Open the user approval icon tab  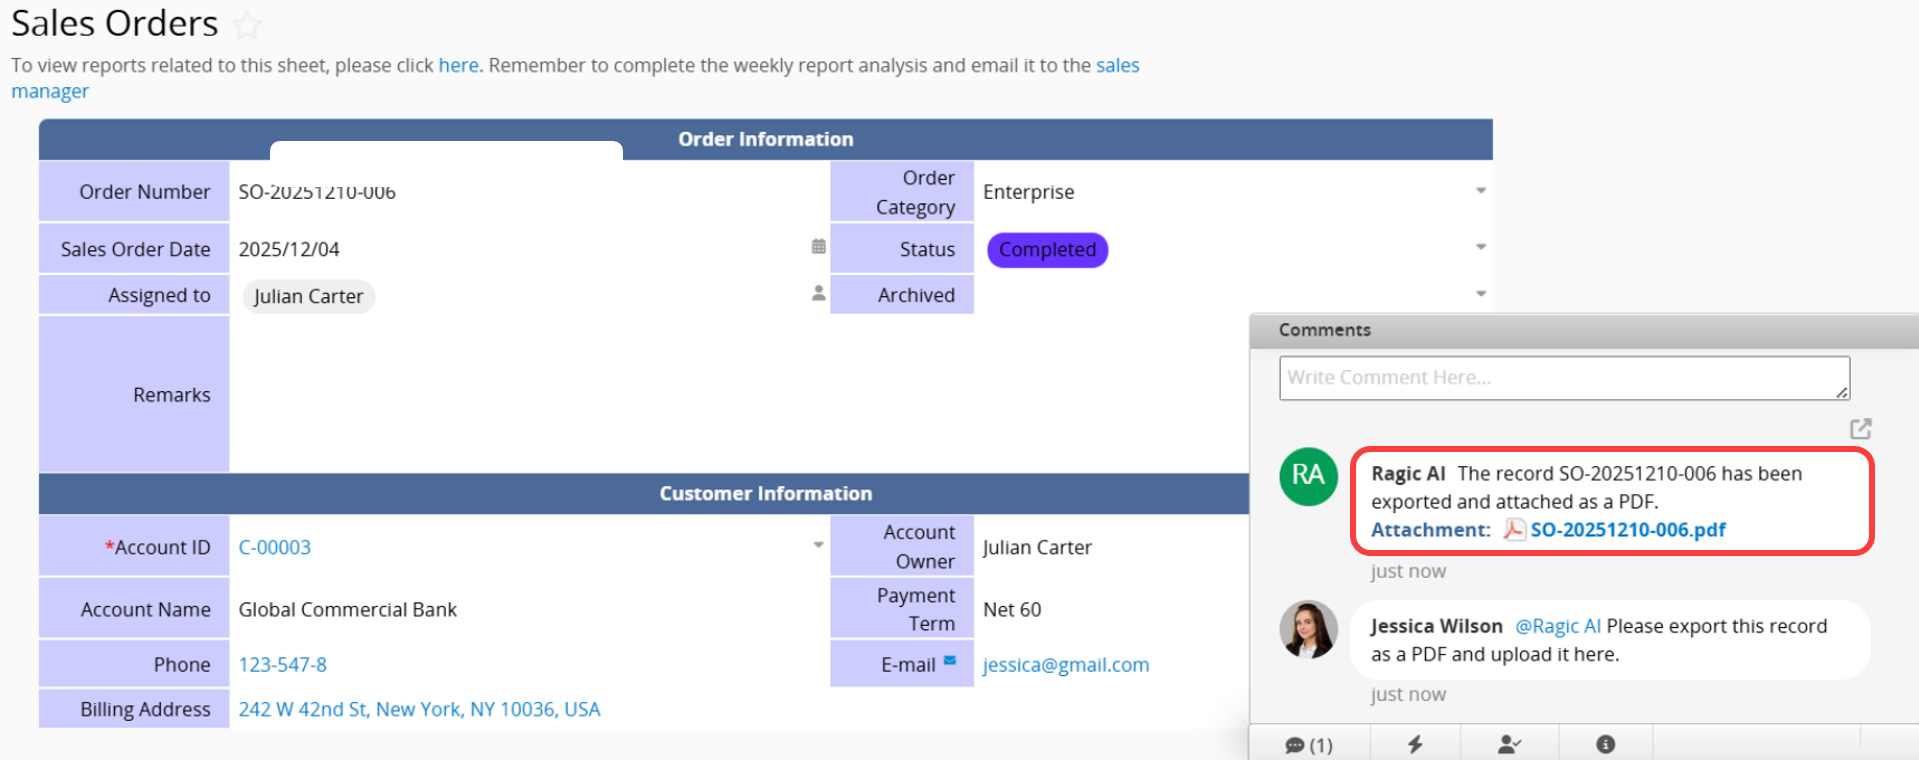point(1509,744)
